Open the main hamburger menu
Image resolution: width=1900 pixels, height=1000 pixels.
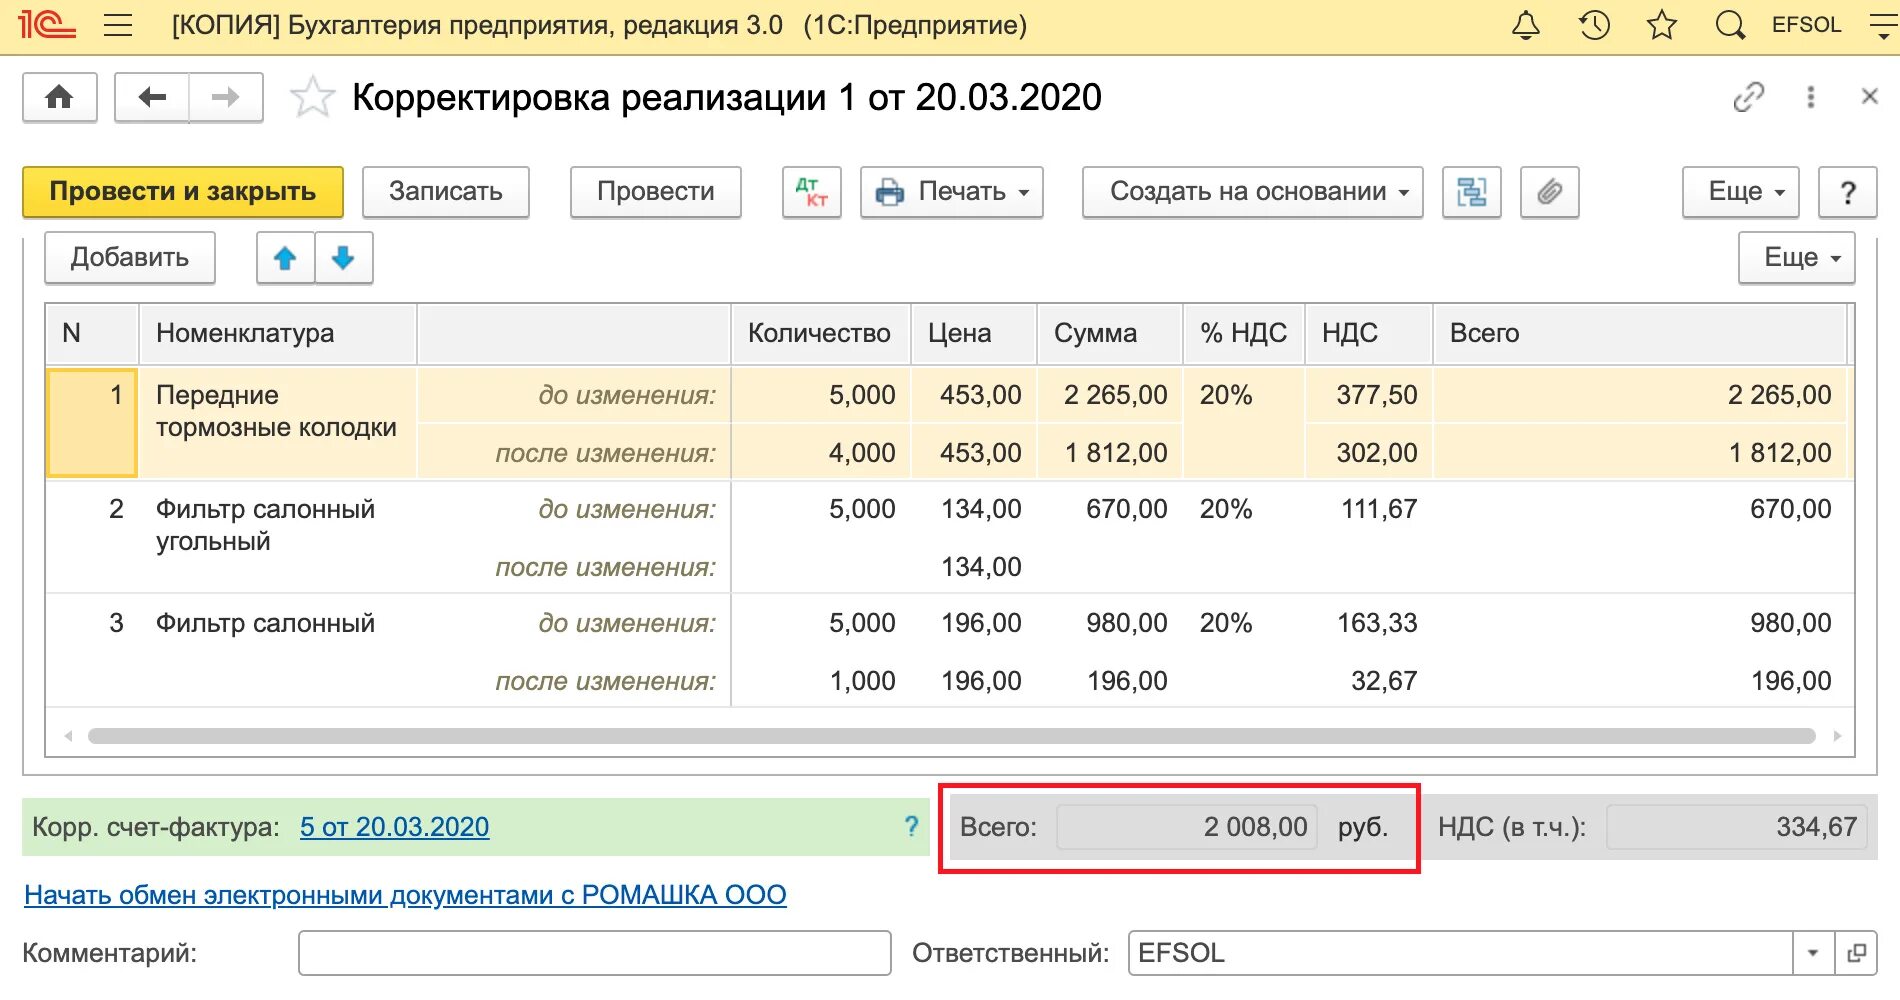(x=117, y=24)
